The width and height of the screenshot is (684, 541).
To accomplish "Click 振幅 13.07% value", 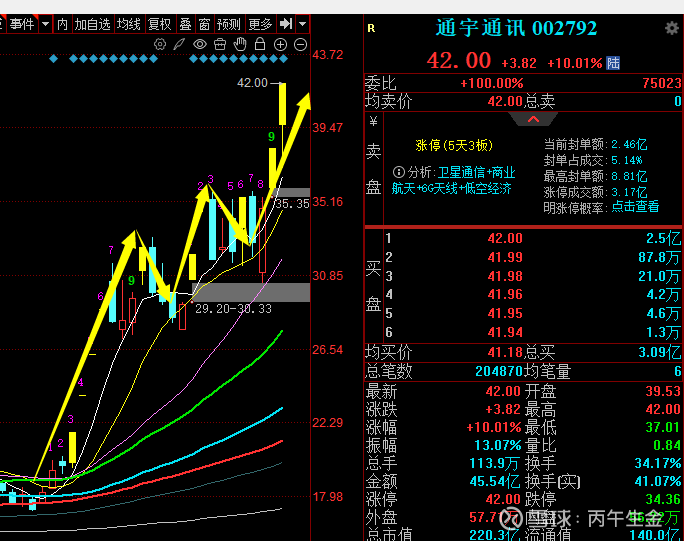I will point(498,445).
